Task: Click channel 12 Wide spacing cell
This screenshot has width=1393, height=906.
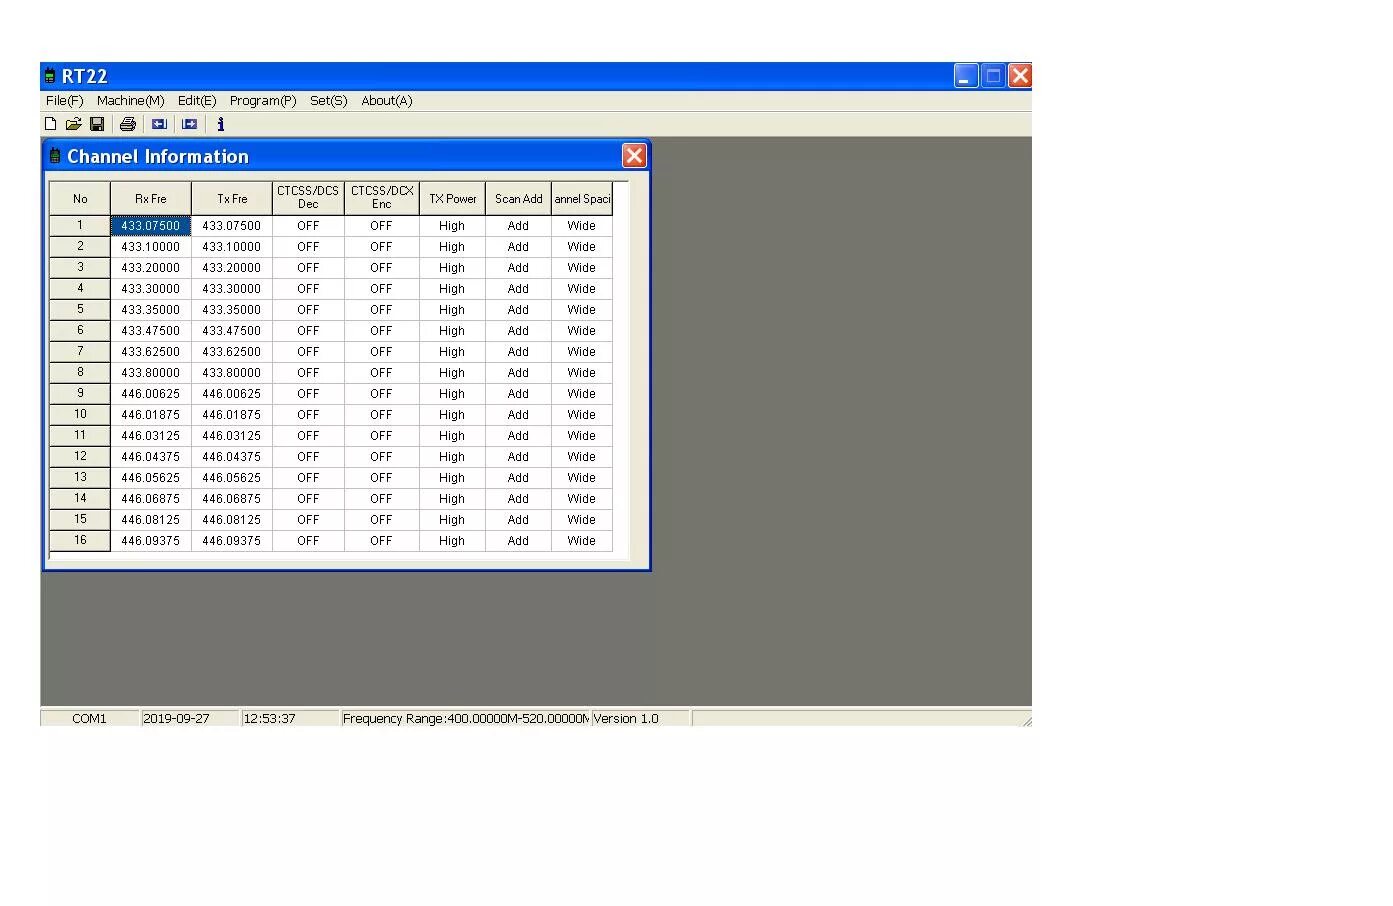Action: (x=582, y=457)
